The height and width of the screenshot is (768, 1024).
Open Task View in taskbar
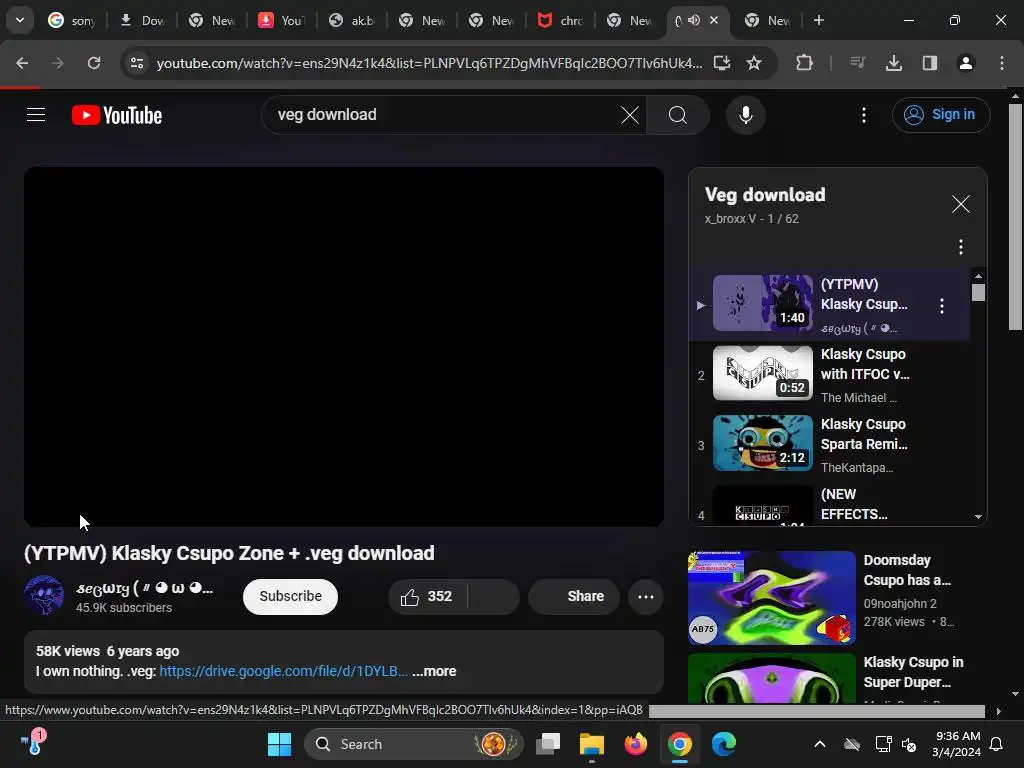[x=548, y=744]
